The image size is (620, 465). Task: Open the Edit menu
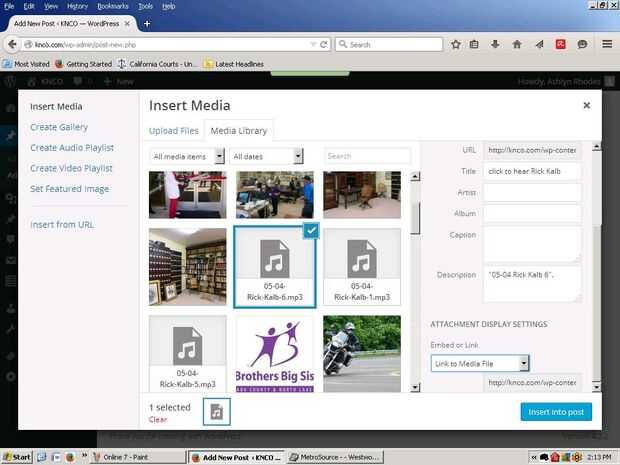coord(29,6)
